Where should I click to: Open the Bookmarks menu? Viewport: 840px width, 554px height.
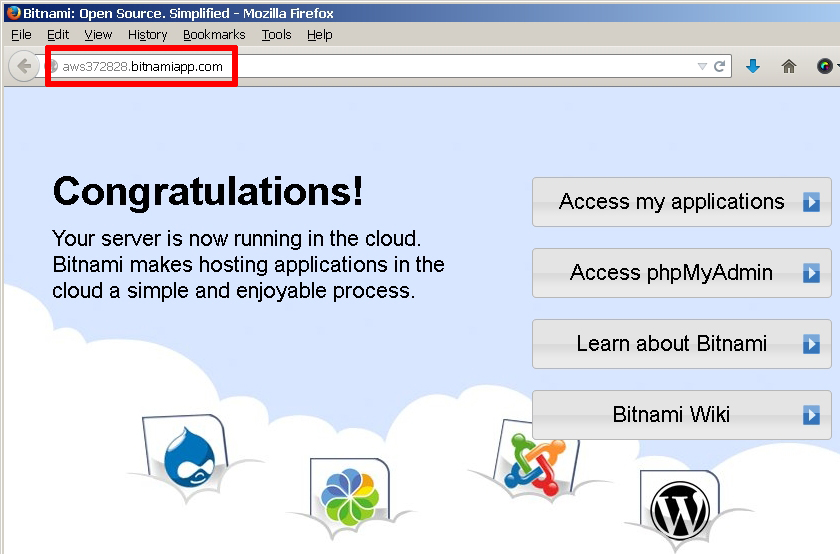click(x=214, y=35)
